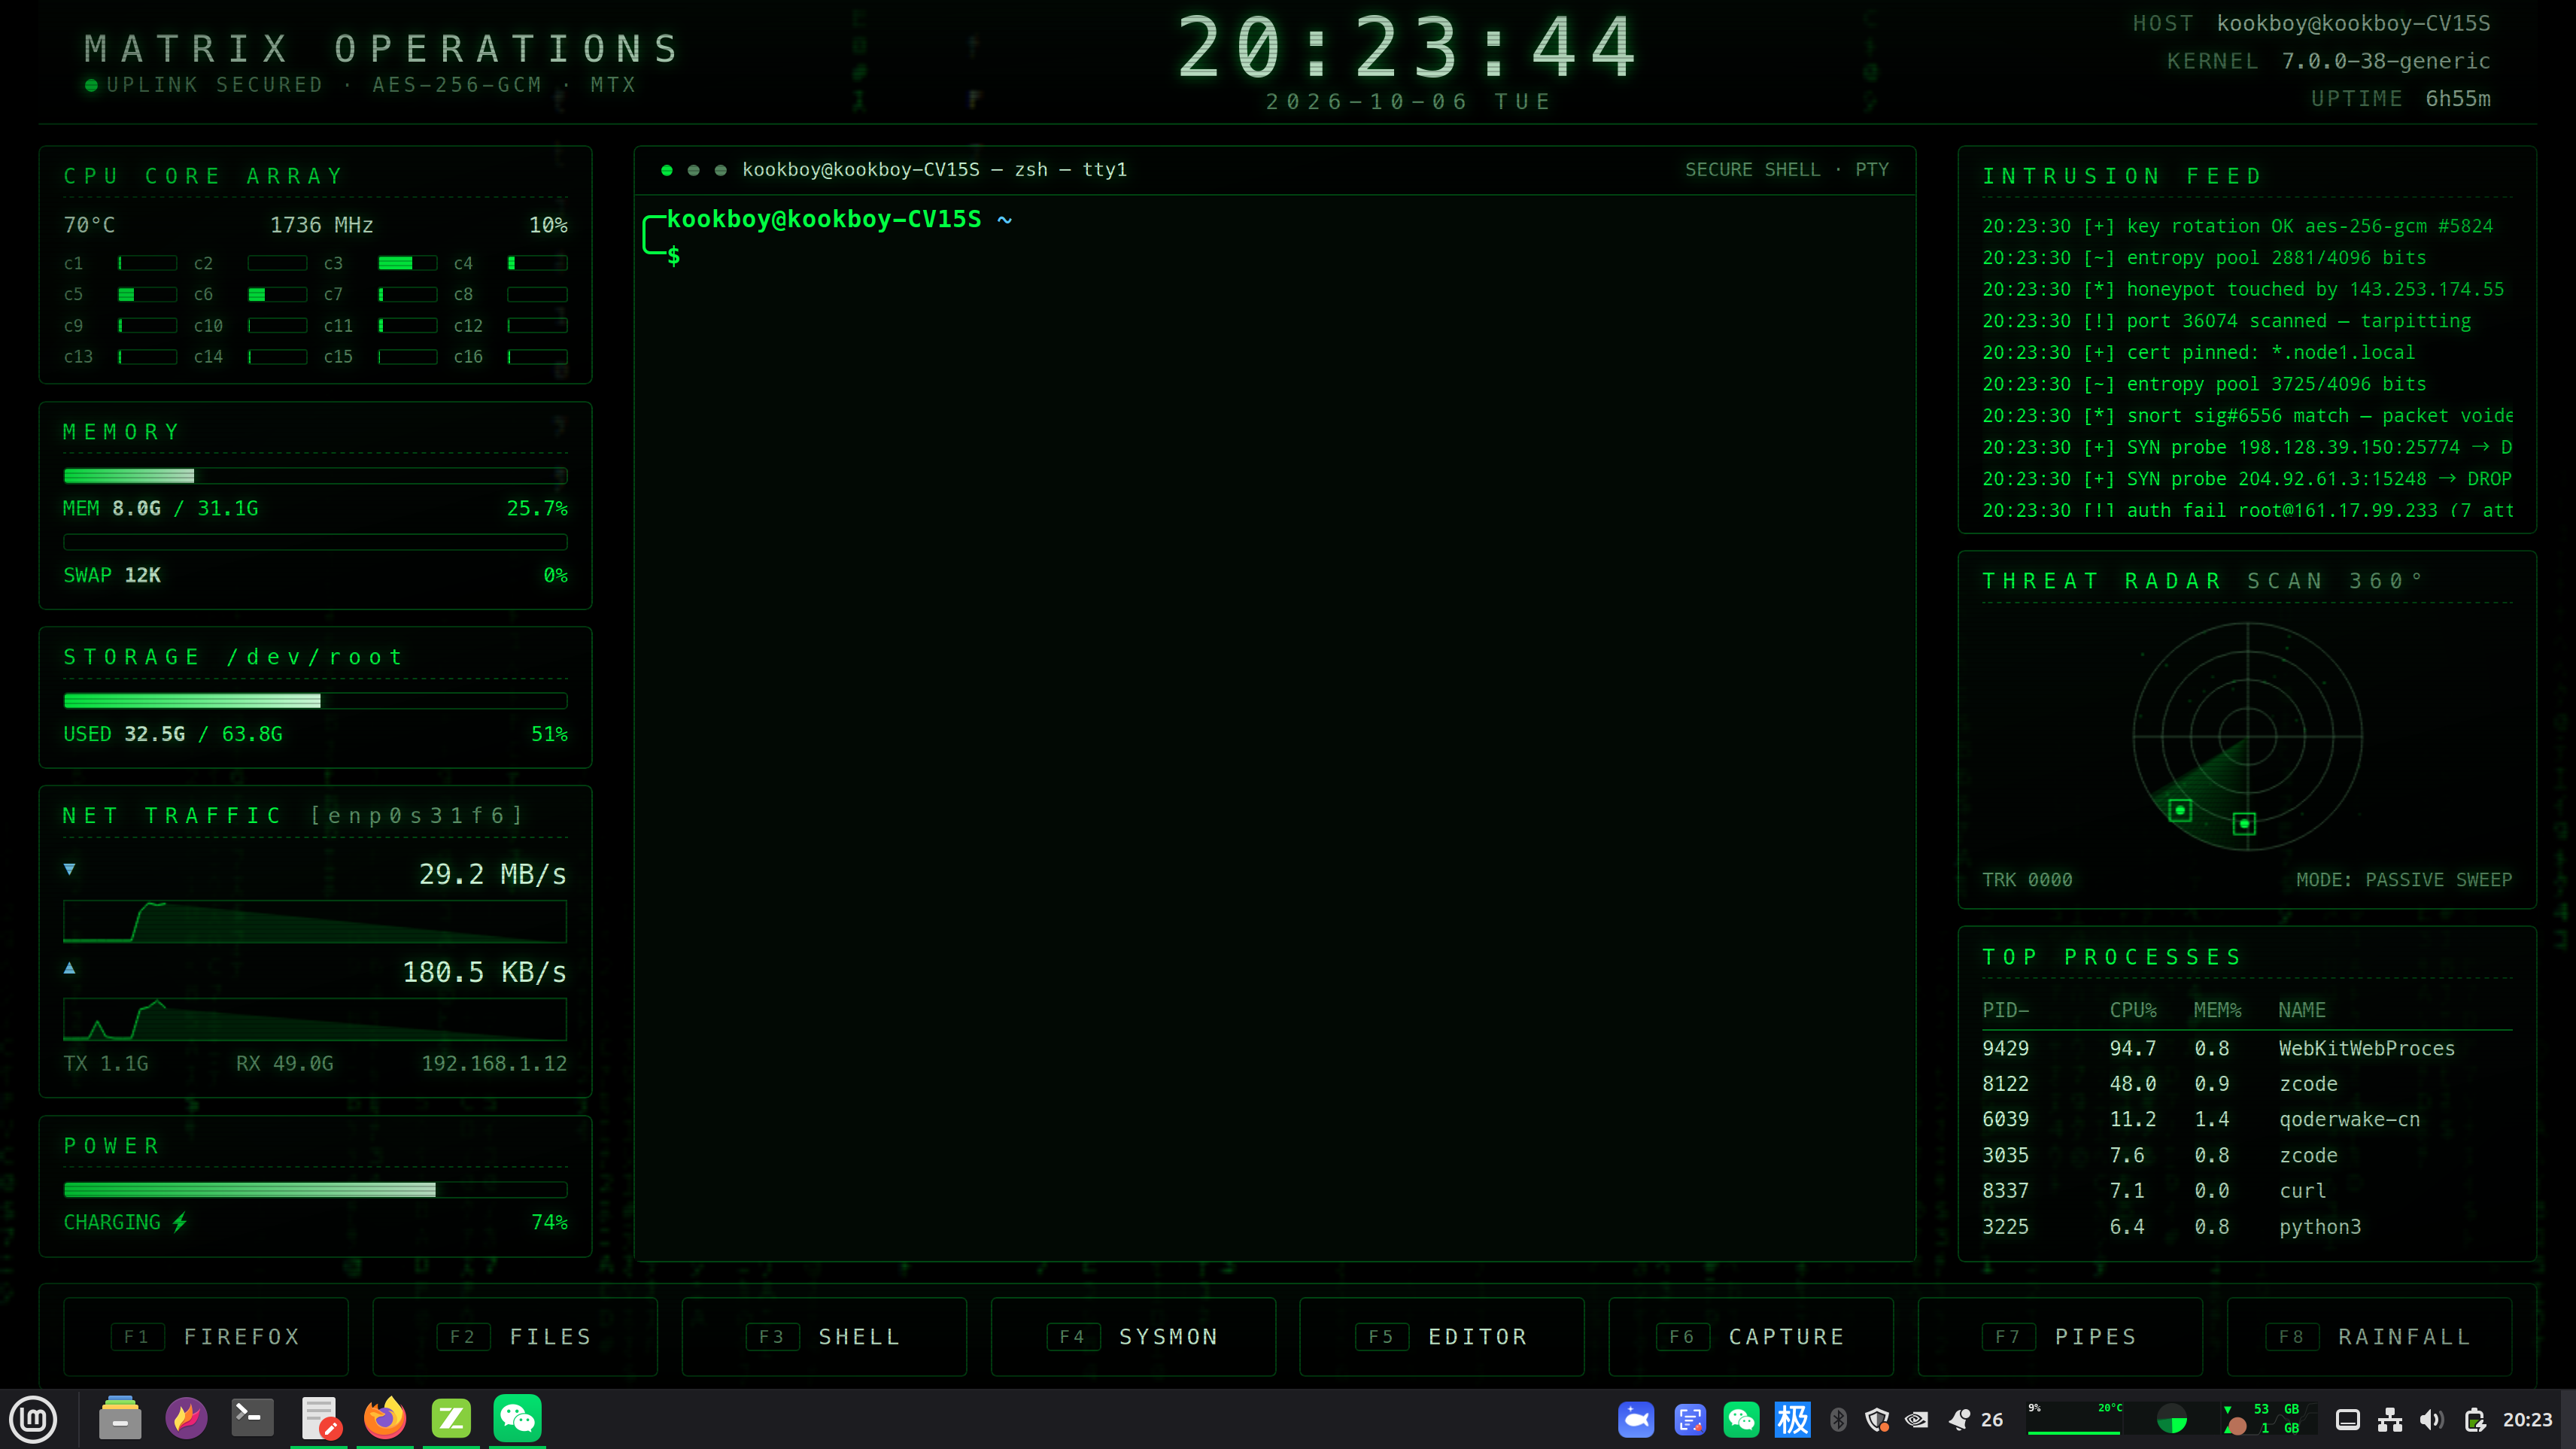2576x1449 pixels.
Task: Click the storage /dev/root usage bar
Action: pos(315,701)
